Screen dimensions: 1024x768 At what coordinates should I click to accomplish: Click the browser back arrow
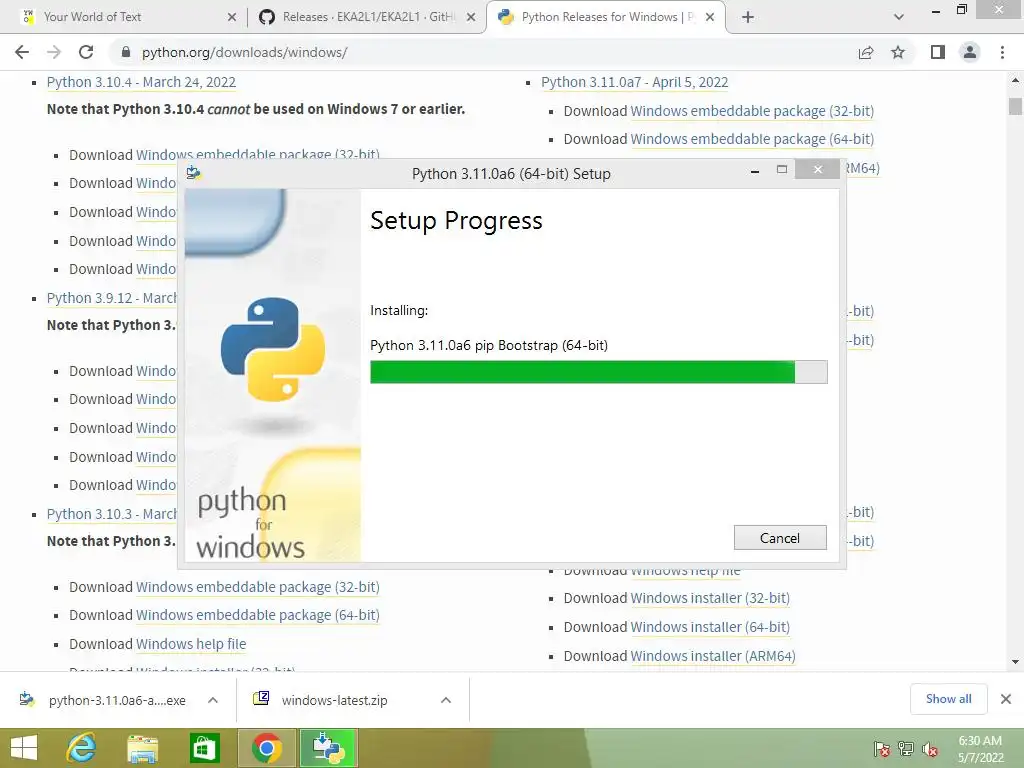click(22, 52)
